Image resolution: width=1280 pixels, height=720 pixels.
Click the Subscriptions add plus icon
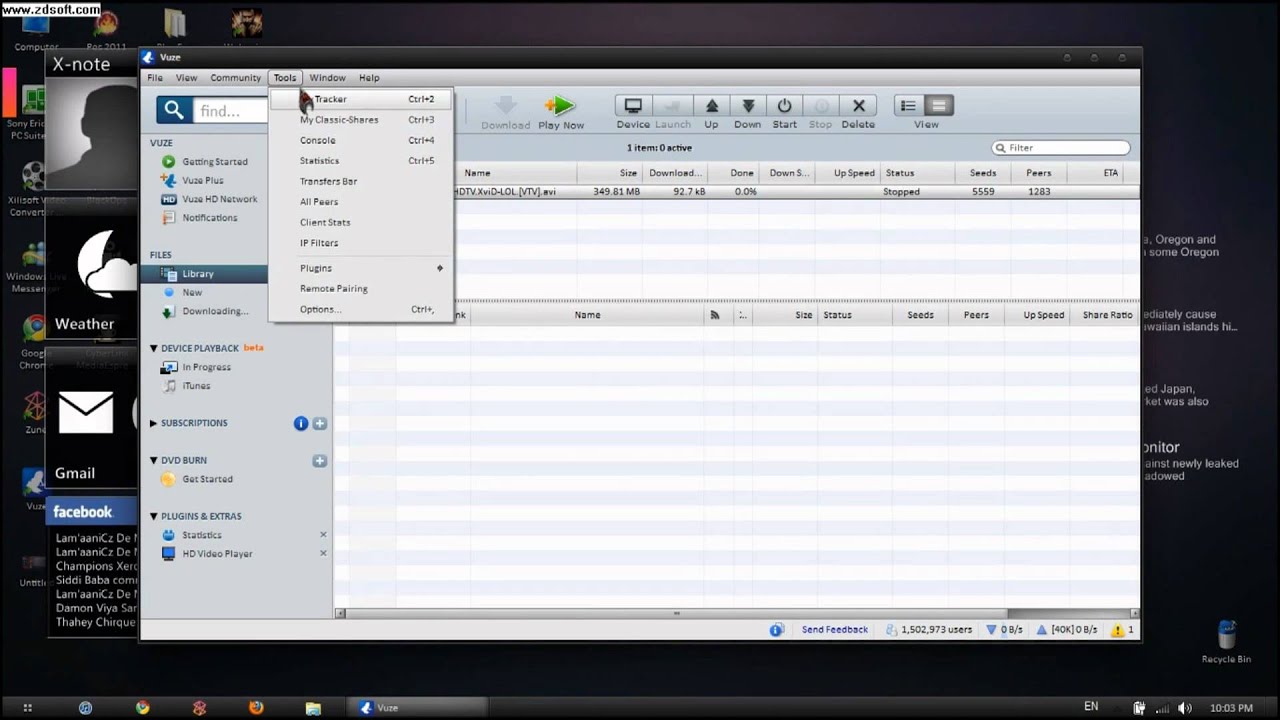pyautogui.click(x=320, y=423)
